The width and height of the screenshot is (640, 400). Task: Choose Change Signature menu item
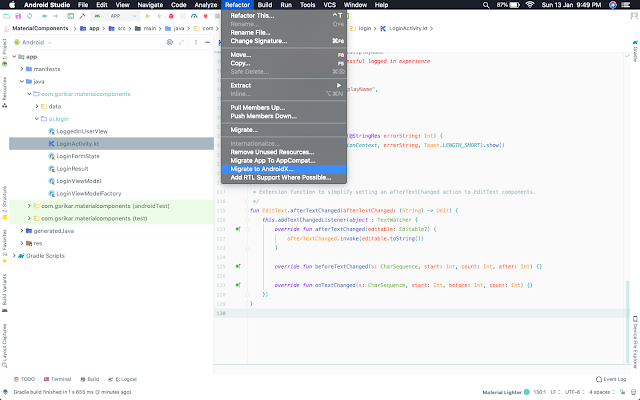click(284, 41)
